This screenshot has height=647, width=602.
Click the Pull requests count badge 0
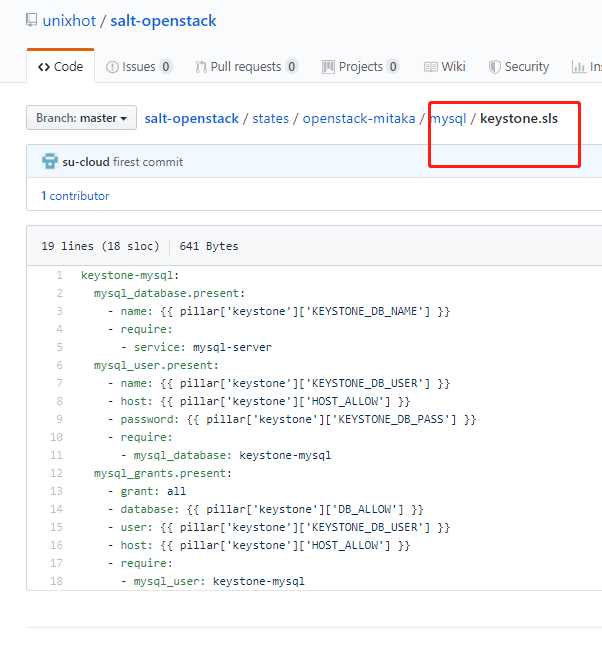coord(292,66)
